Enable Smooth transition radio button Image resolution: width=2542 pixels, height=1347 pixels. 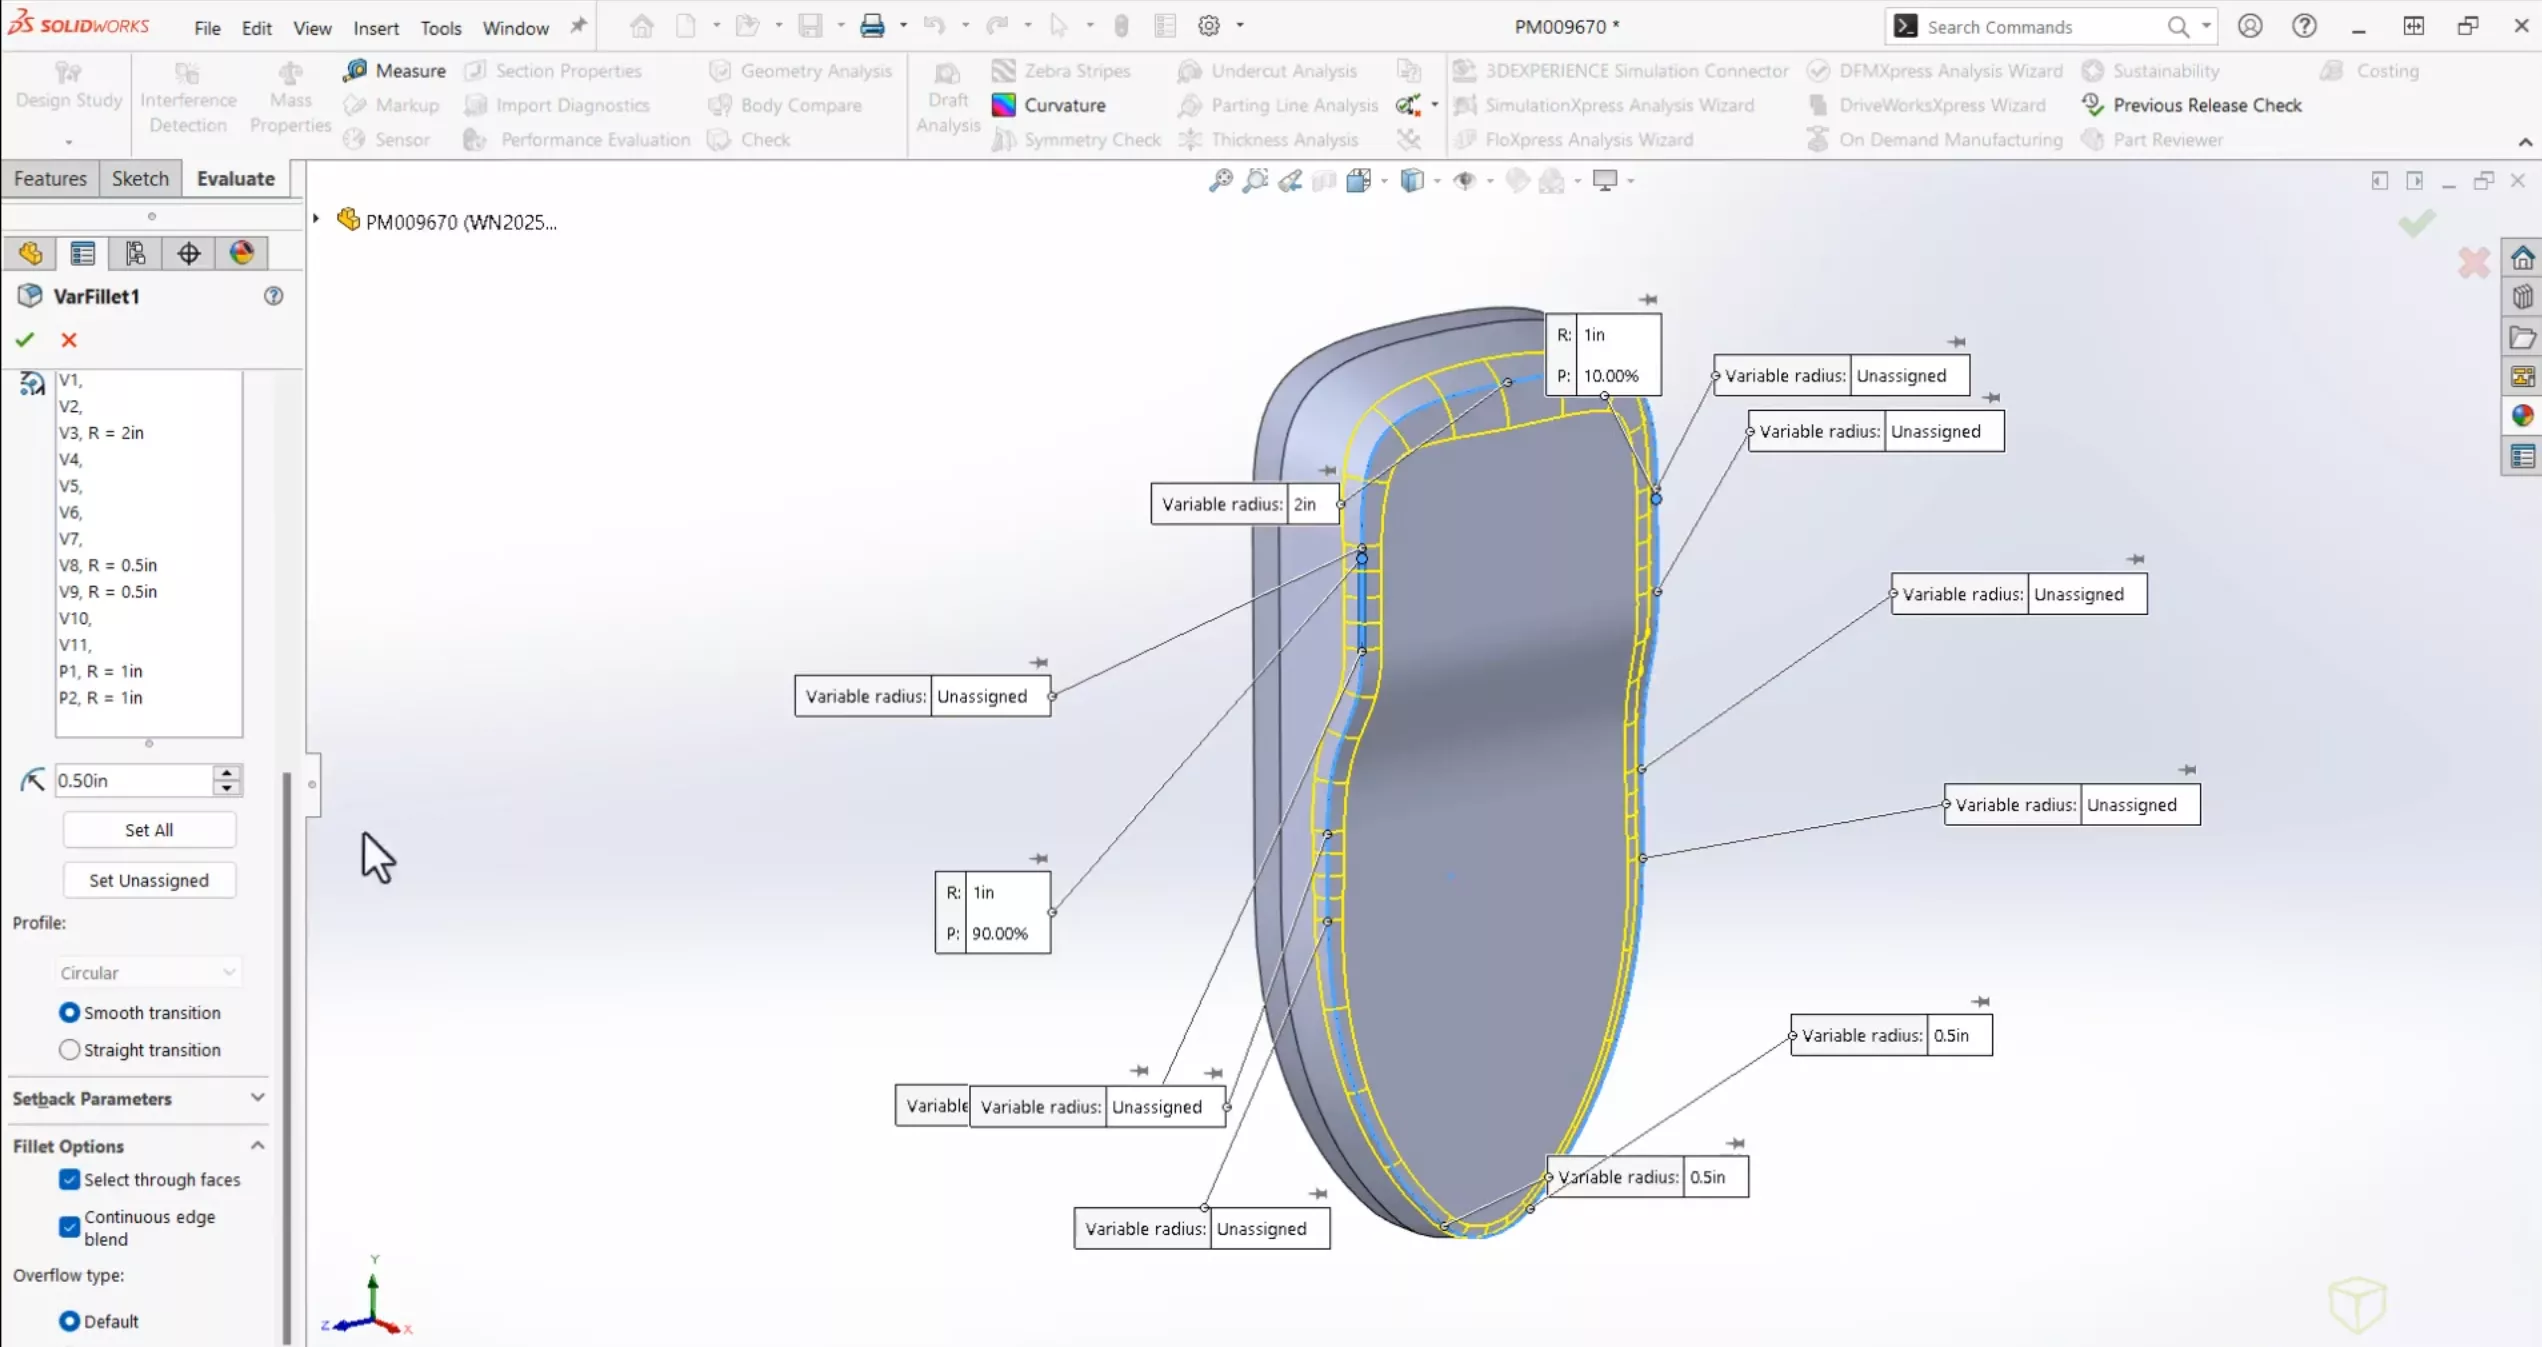[x=67, y=1011]
